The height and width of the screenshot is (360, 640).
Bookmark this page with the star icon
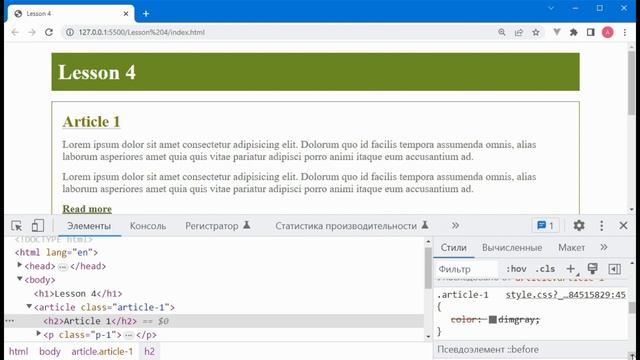click(536, 32)
